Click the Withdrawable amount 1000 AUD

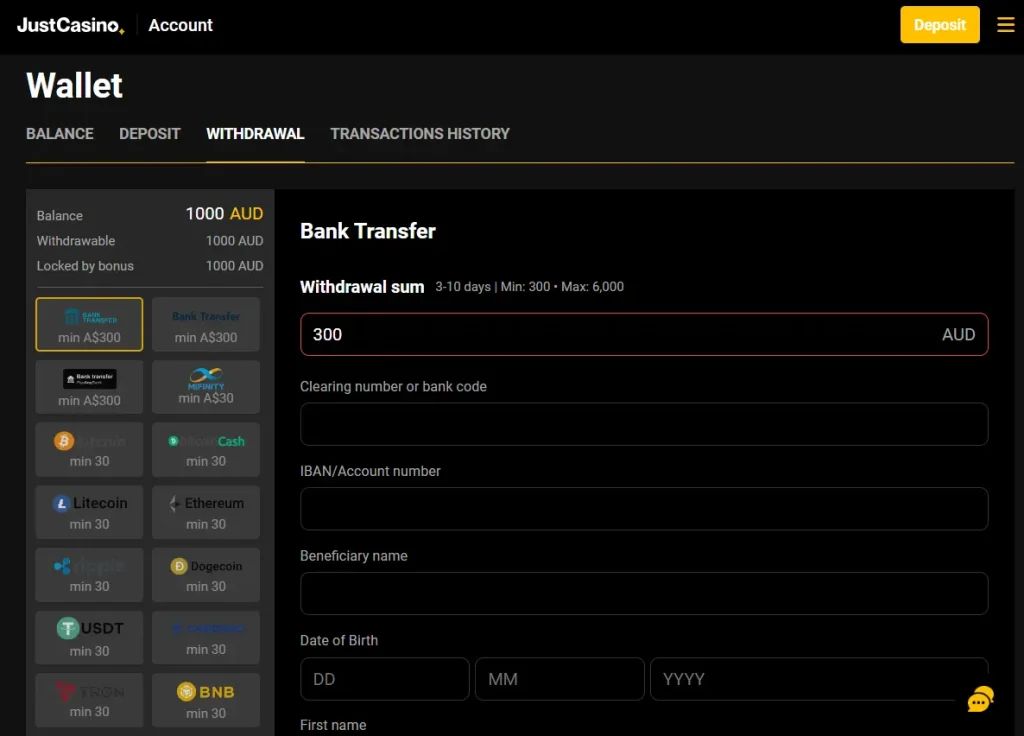234,241
